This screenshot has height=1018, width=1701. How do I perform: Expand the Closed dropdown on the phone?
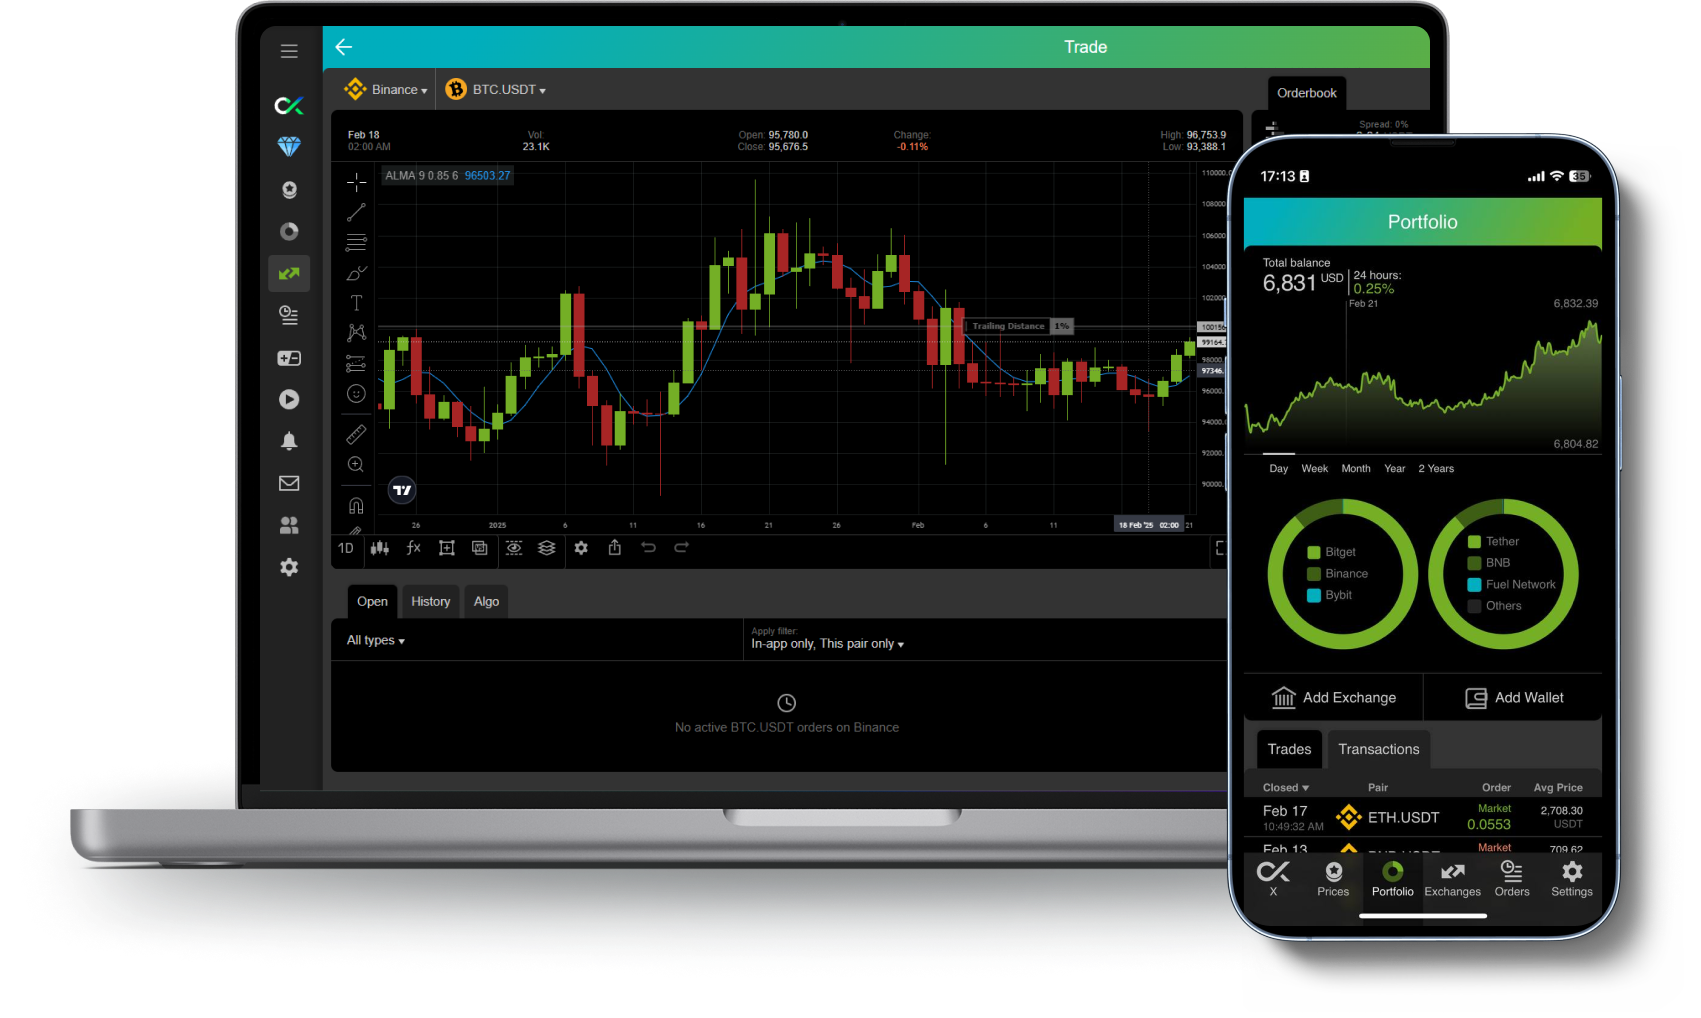point(1286,788)
